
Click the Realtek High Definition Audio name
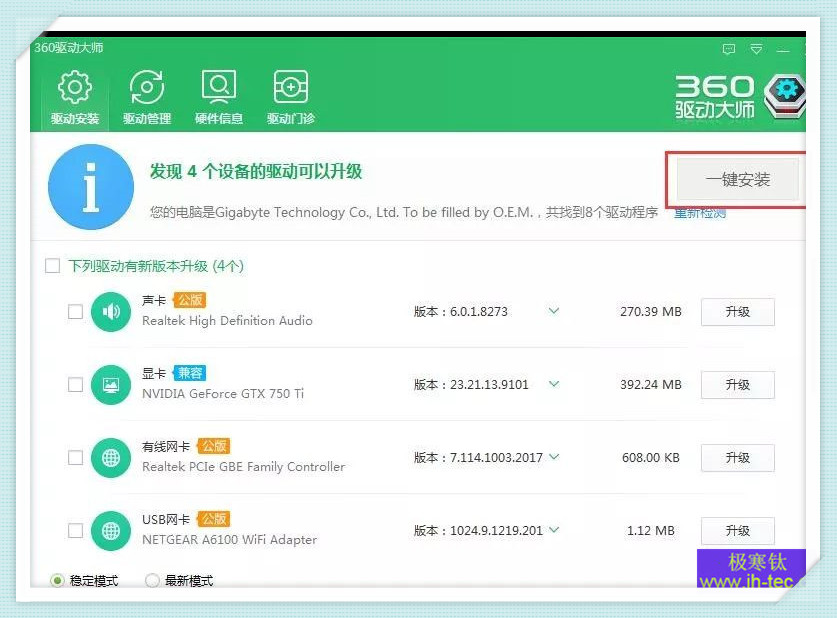point(227,320)
